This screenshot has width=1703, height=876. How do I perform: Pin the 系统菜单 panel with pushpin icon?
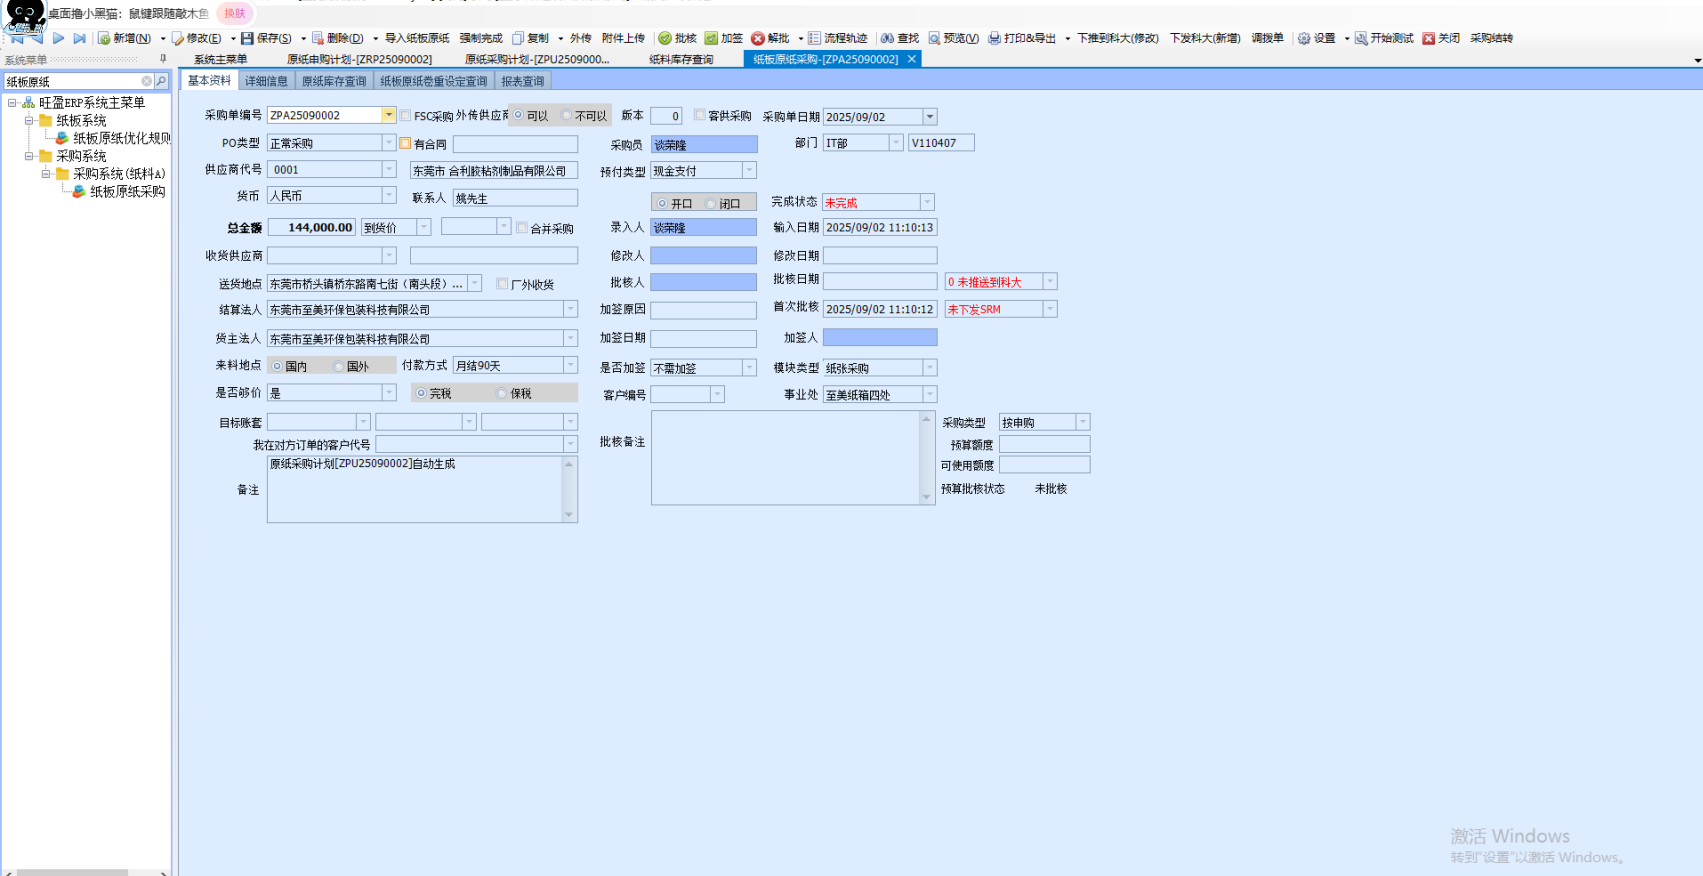163,59
